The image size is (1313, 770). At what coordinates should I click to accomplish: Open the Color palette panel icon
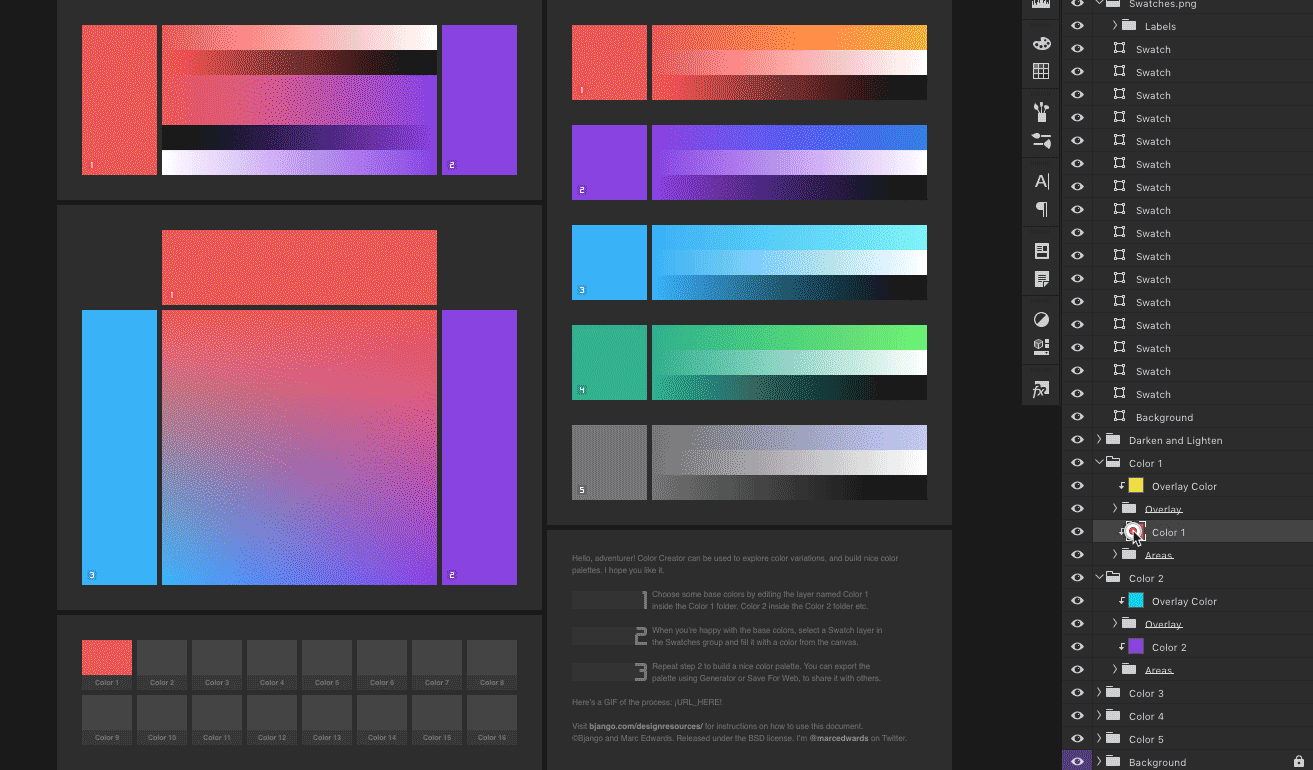(1041, 44)
